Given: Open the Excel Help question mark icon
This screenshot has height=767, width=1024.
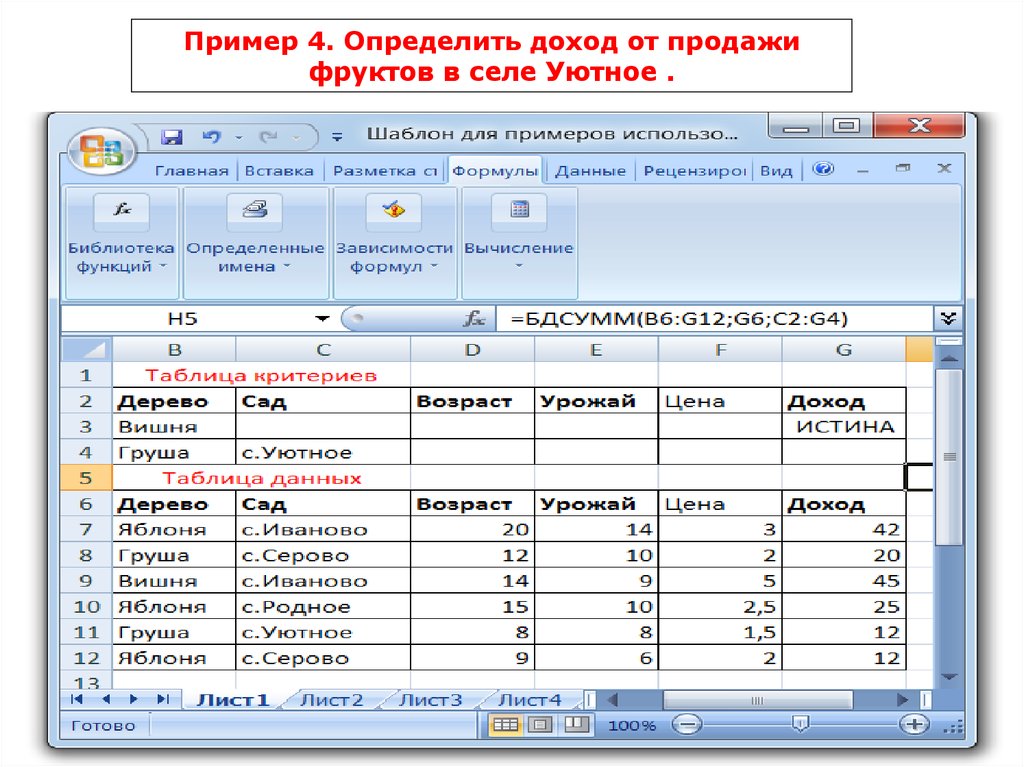Looking at the screenshot, I should (x=824, y=169).
